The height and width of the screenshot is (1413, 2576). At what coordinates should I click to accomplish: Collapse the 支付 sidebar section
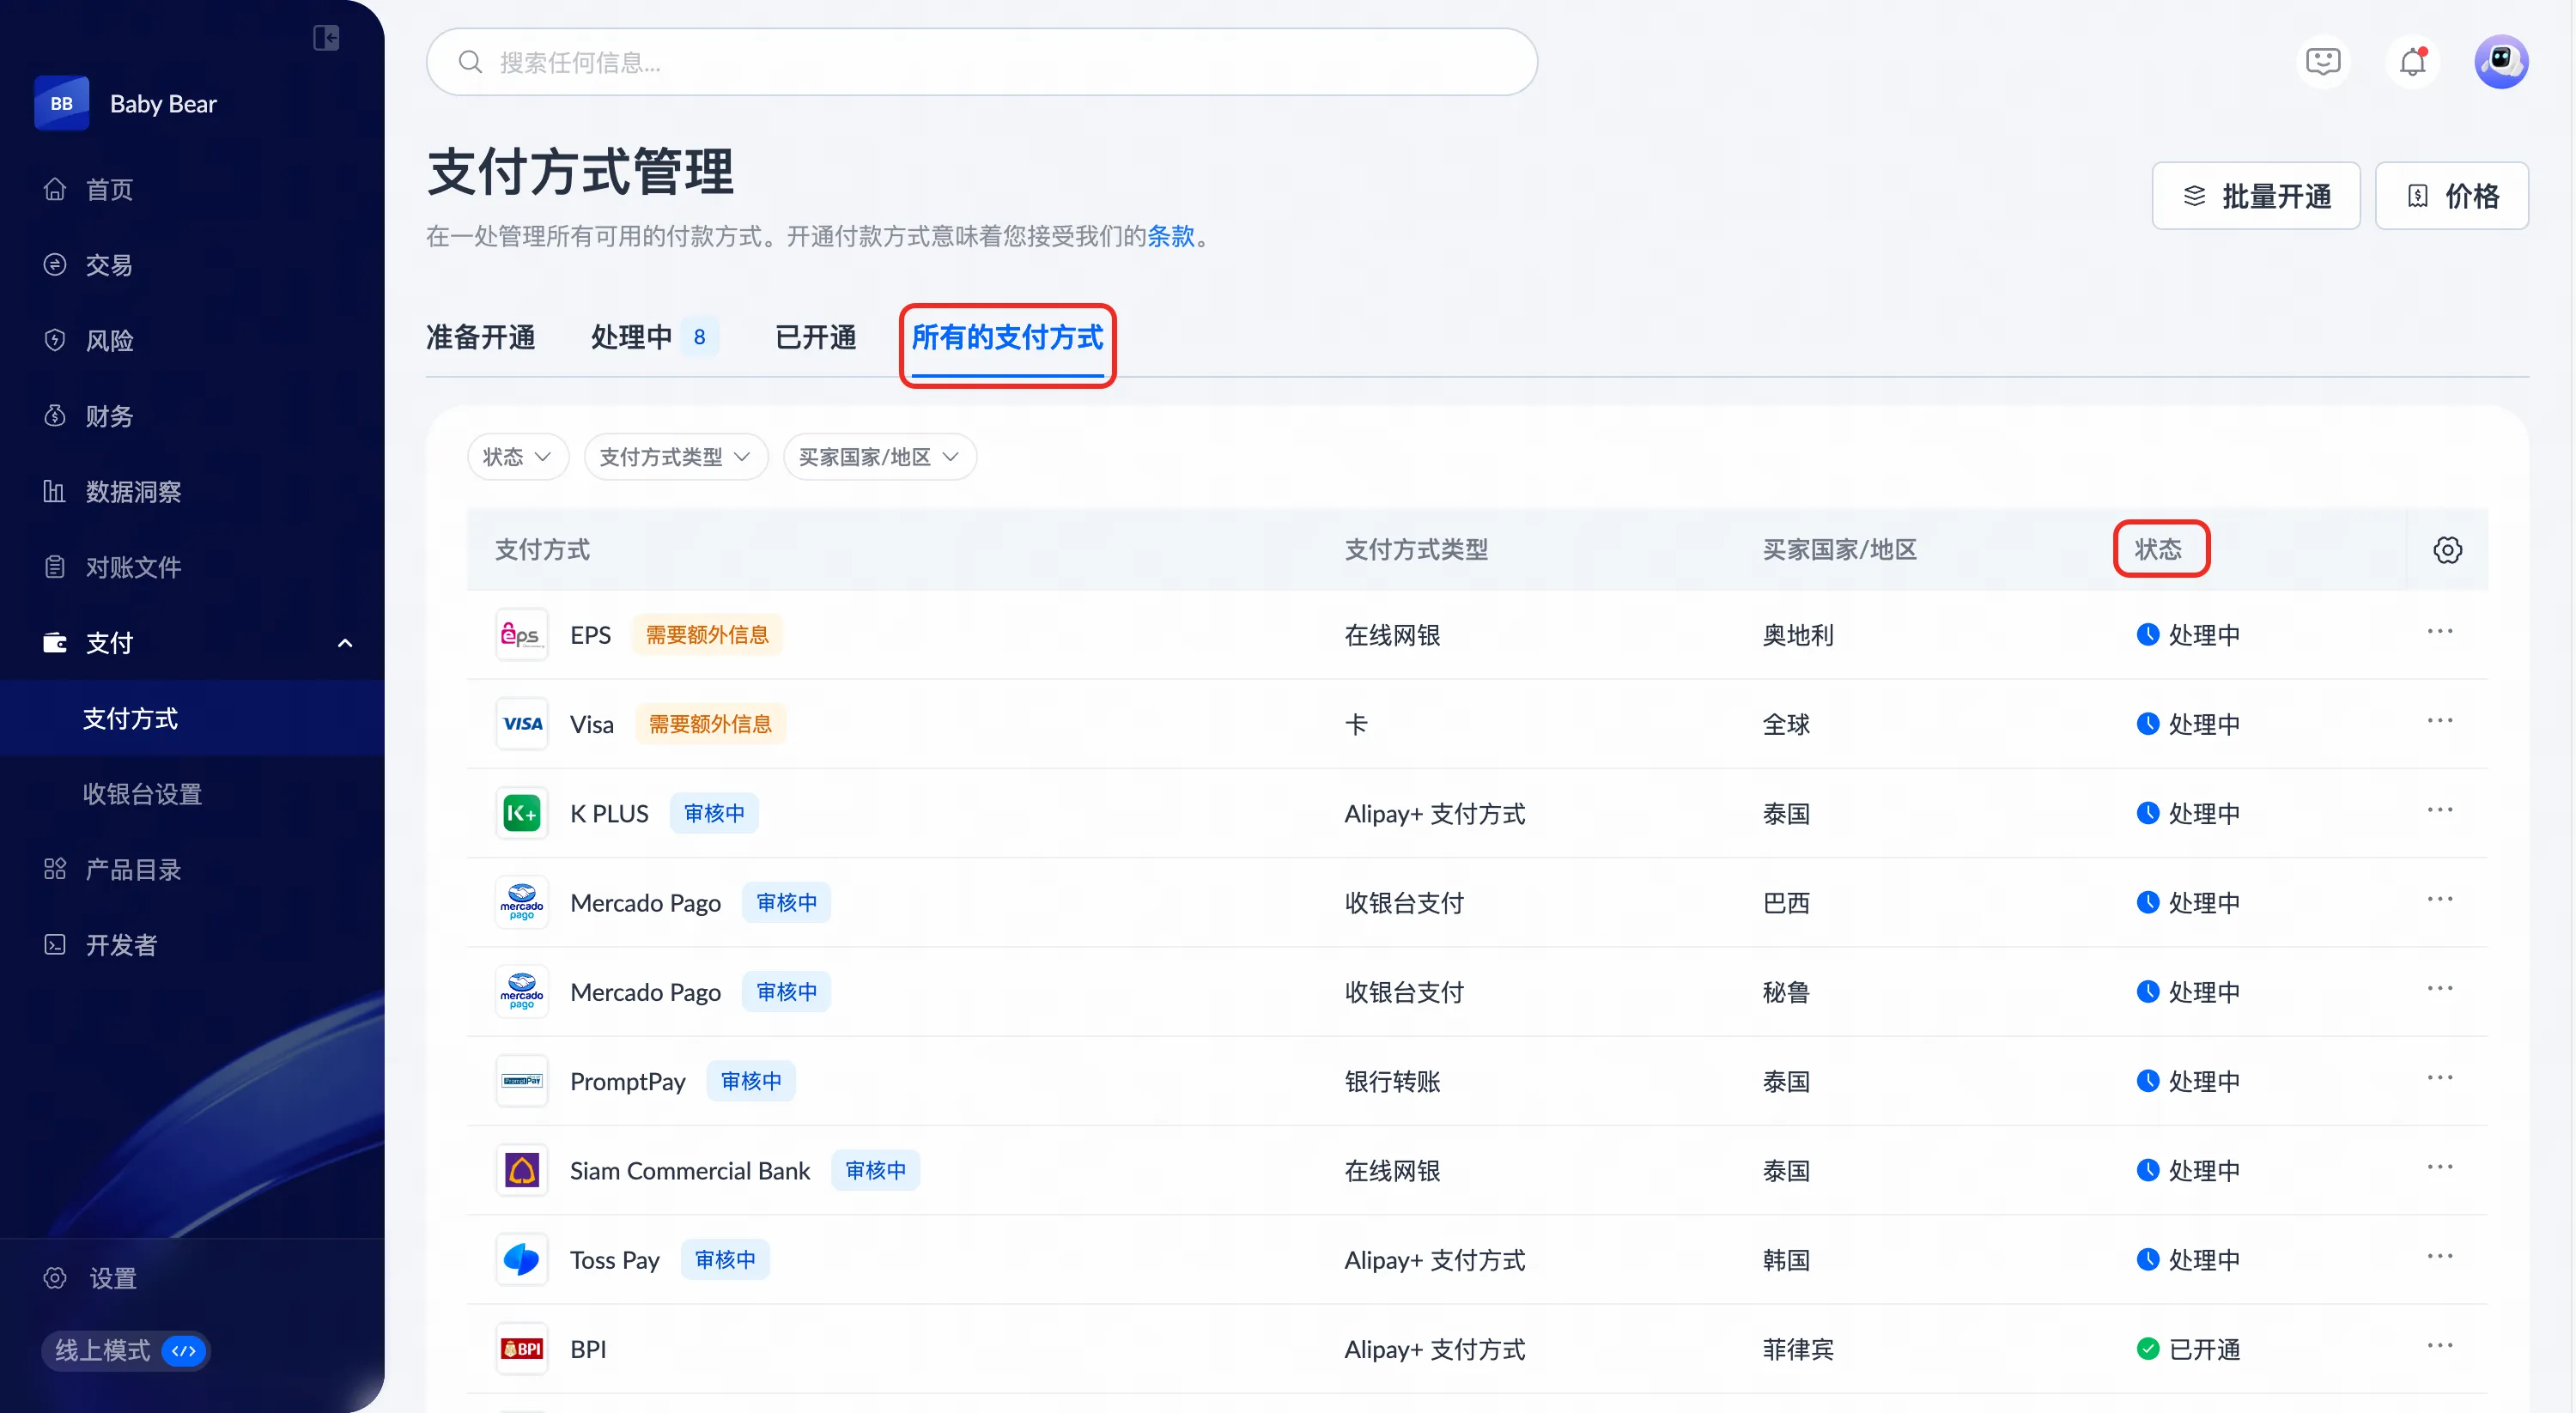[344, 642]
